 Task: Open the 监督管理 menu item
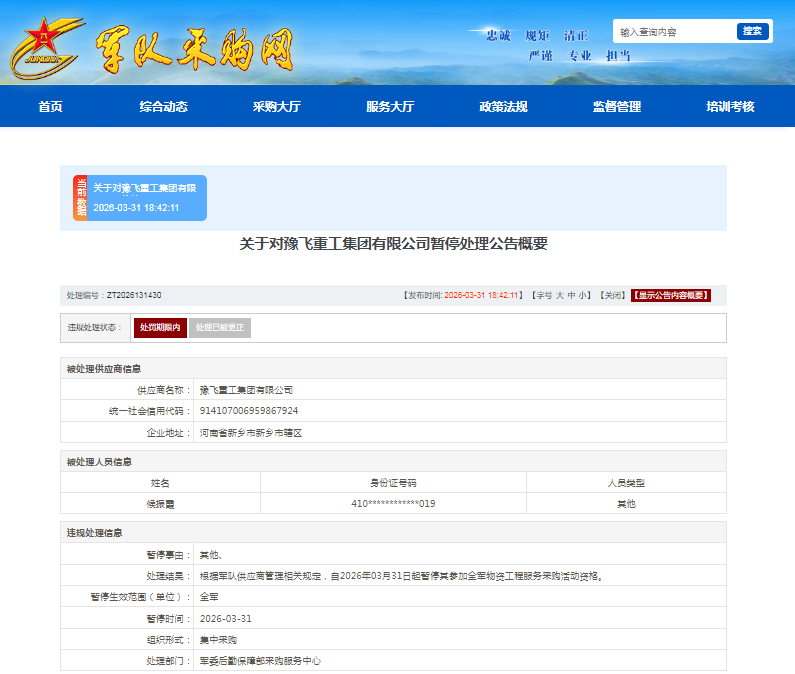(x=616, y=107)
